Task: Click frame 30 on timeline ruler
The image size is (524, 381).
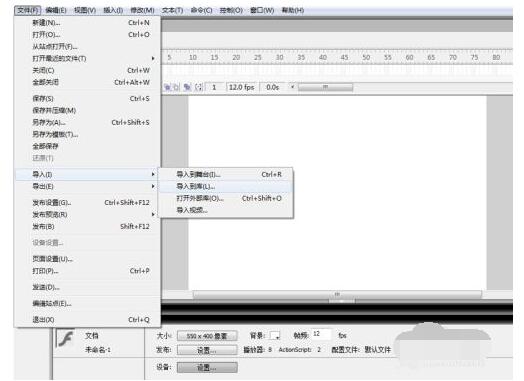Action: tap(279, 57)
